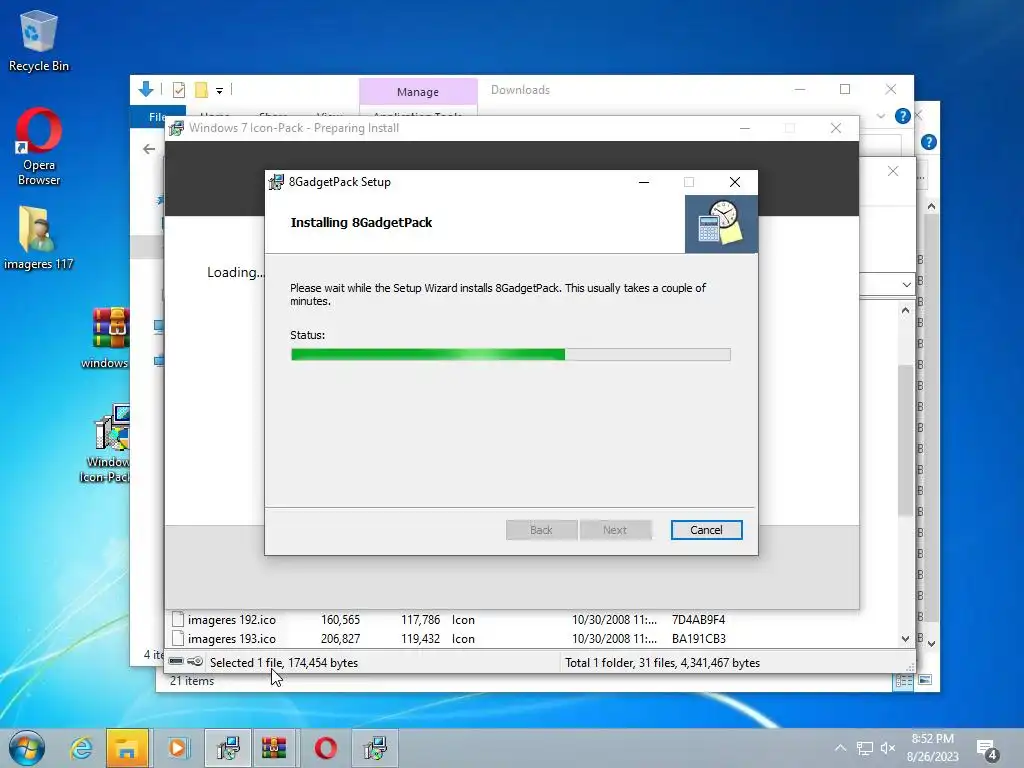The height and width of the screenshot is (768, 1024).
Task: Open the Recycle Bin desktop icon
Action: [x=39, y=40]
